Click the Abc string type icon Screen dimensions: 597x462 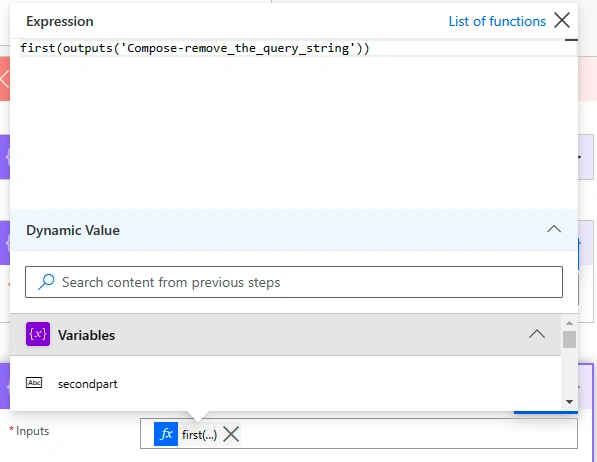34,382
